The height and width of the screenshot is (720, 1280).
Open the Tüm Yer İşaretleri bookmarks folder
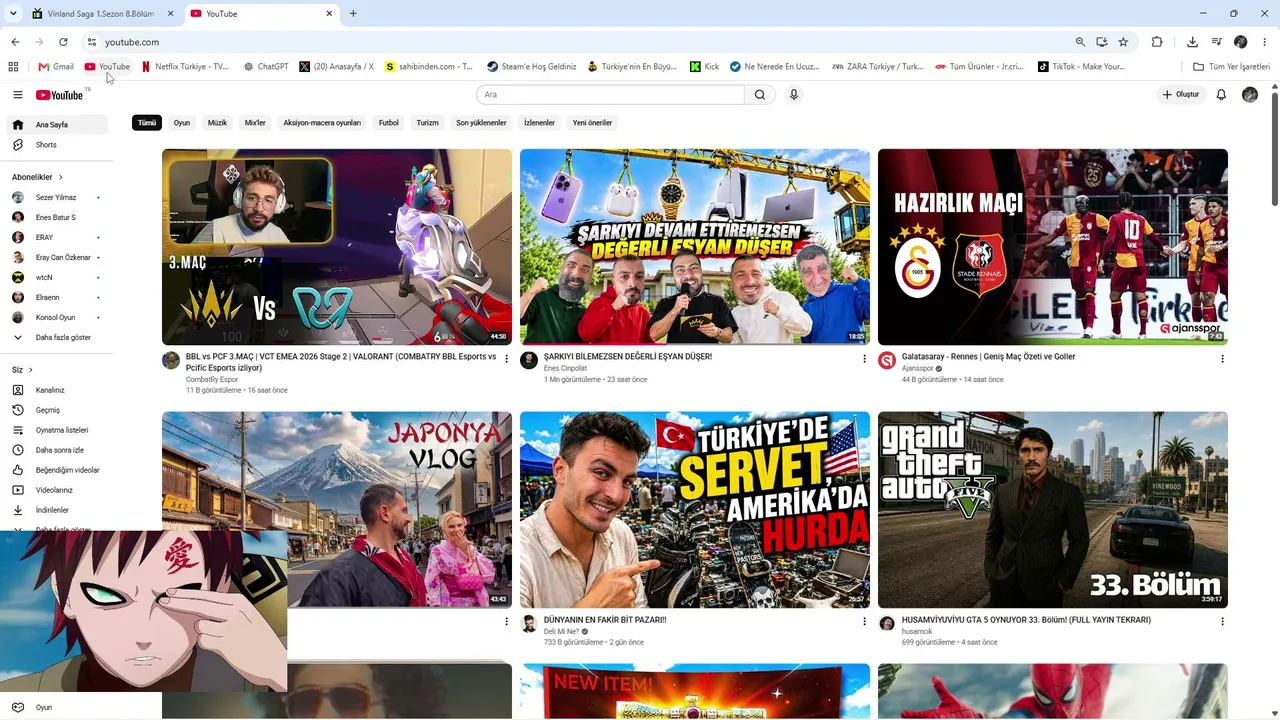tap(1231, 67)
